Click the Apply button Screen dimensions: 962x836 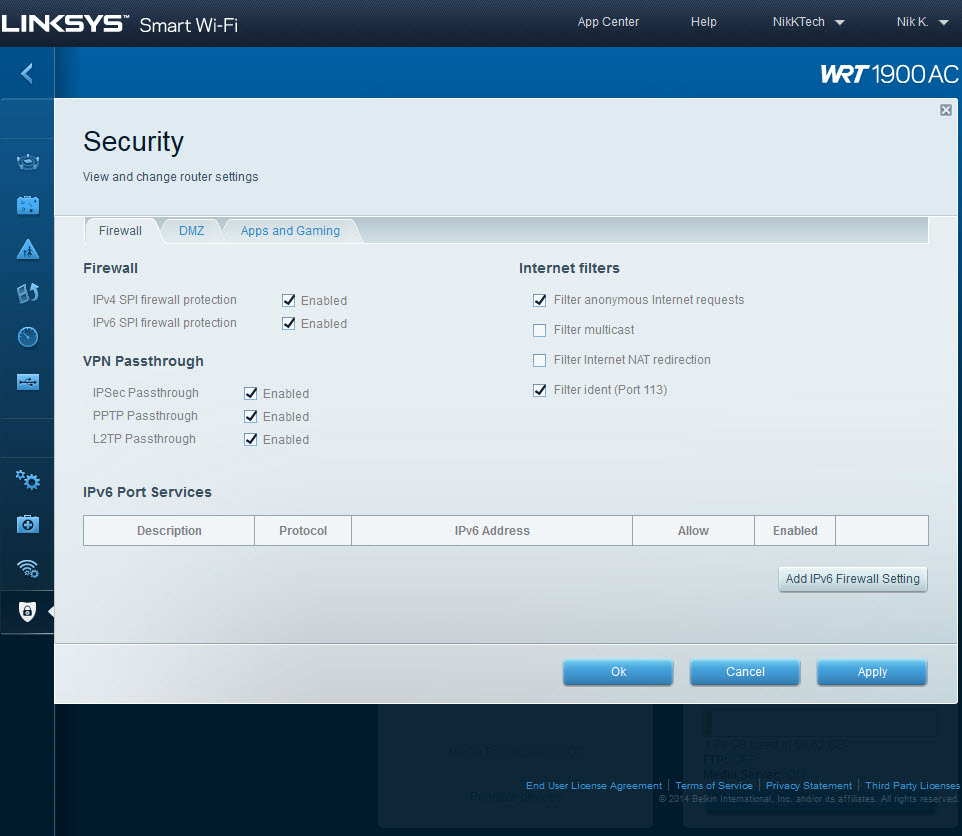(872, 672)
